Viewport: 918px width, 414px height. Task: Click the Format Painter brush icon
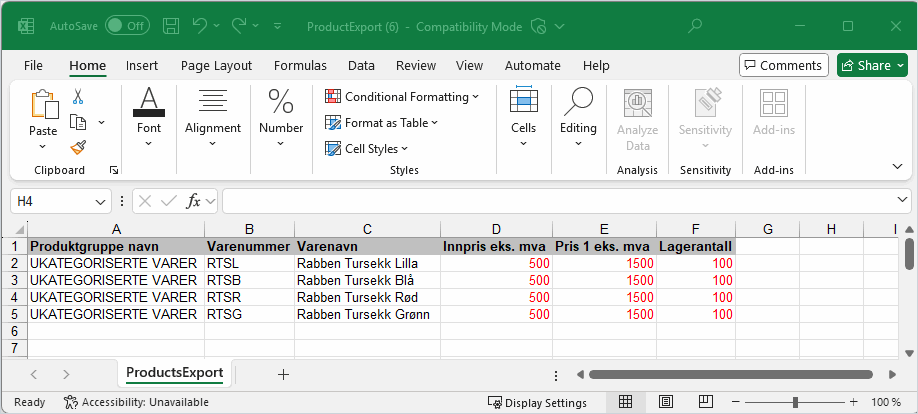[x=78, y=147]
